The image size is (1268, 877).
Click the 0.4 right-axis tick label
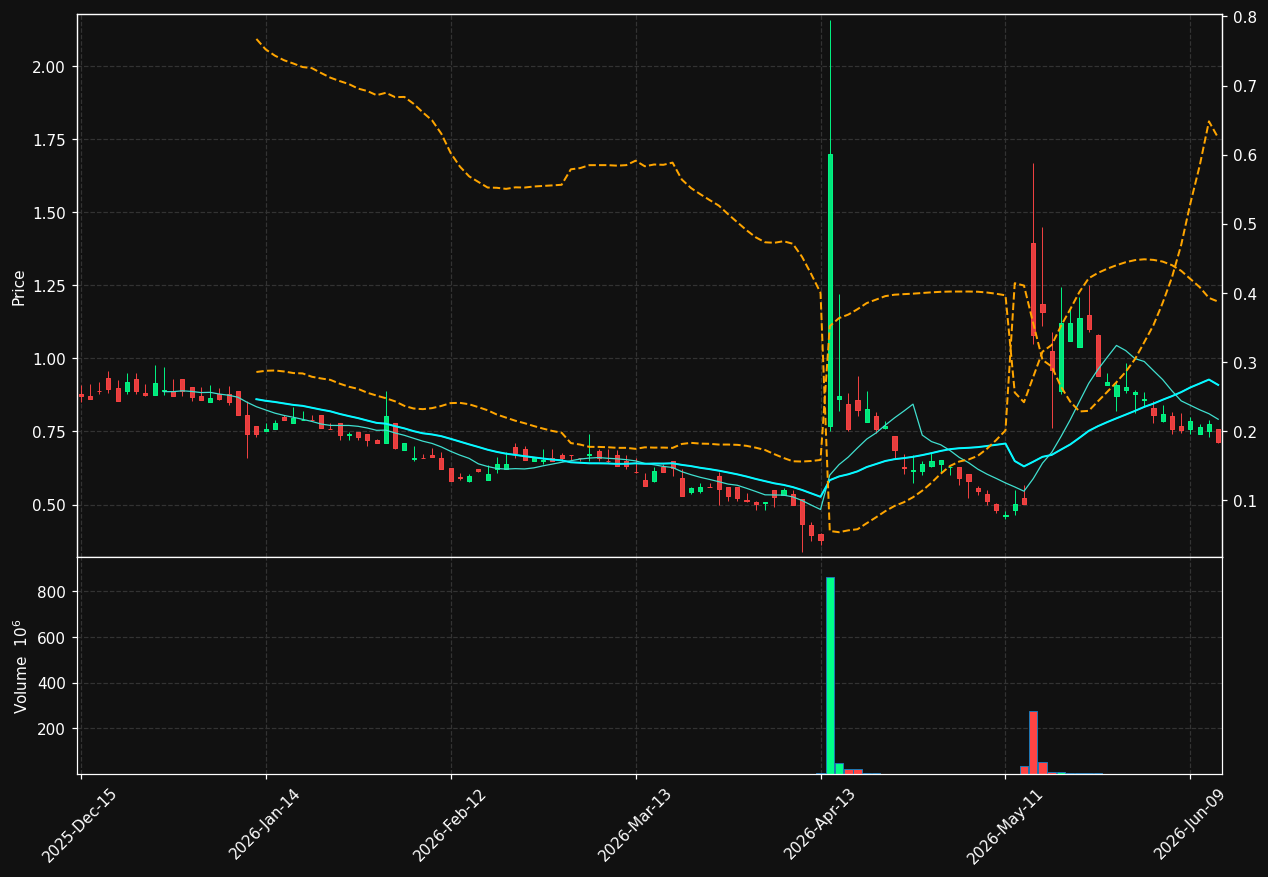[x=1245, y=294]
